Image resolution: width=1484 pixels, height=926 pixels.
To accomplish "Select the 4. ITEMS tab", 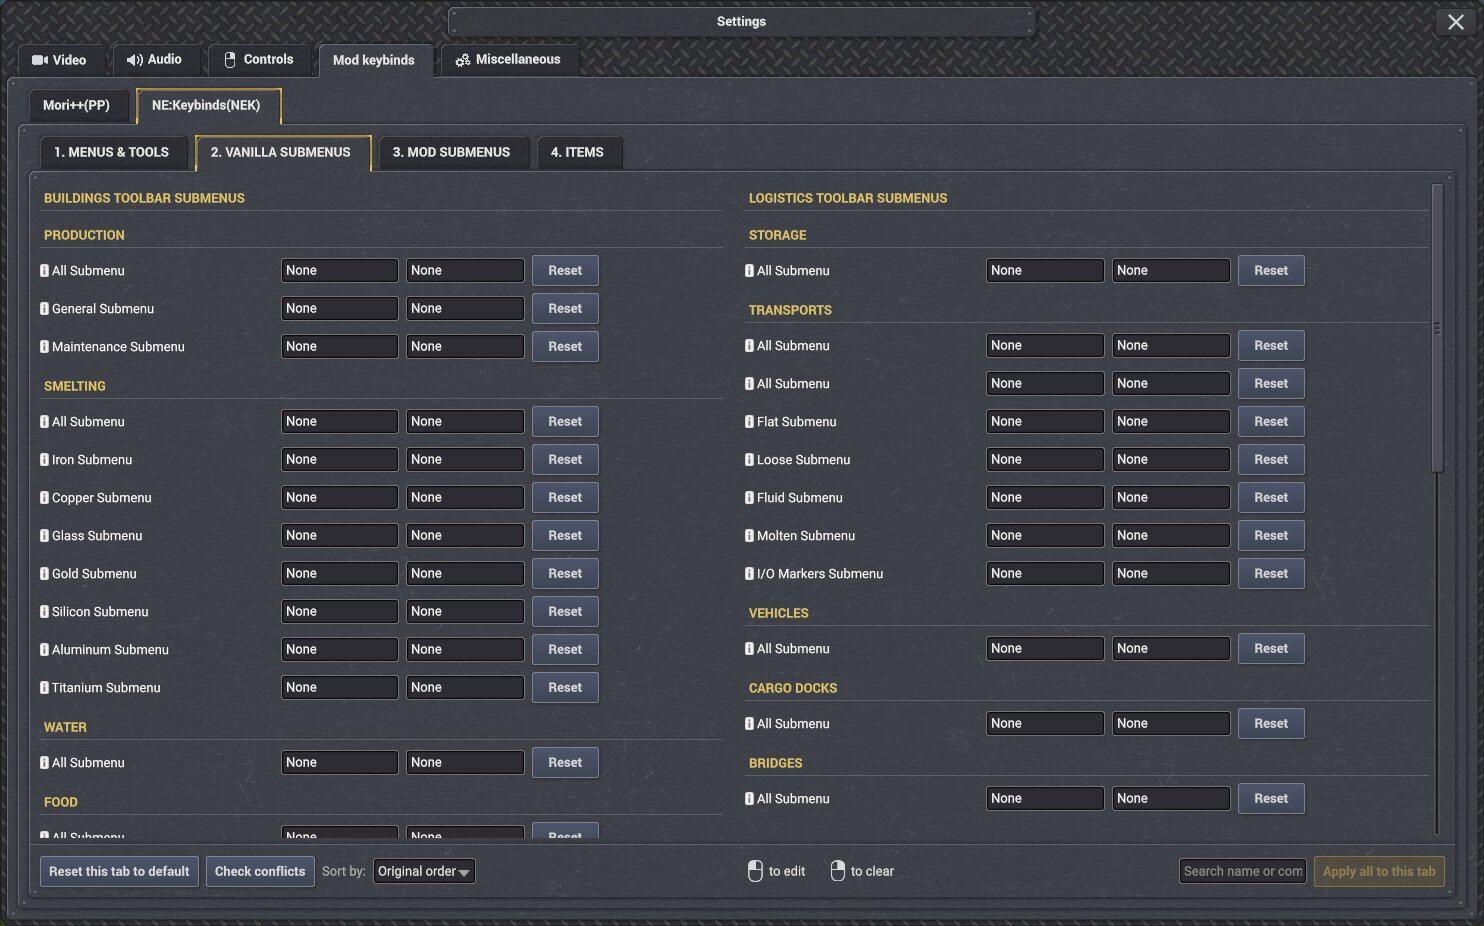I will click(577, 153).
